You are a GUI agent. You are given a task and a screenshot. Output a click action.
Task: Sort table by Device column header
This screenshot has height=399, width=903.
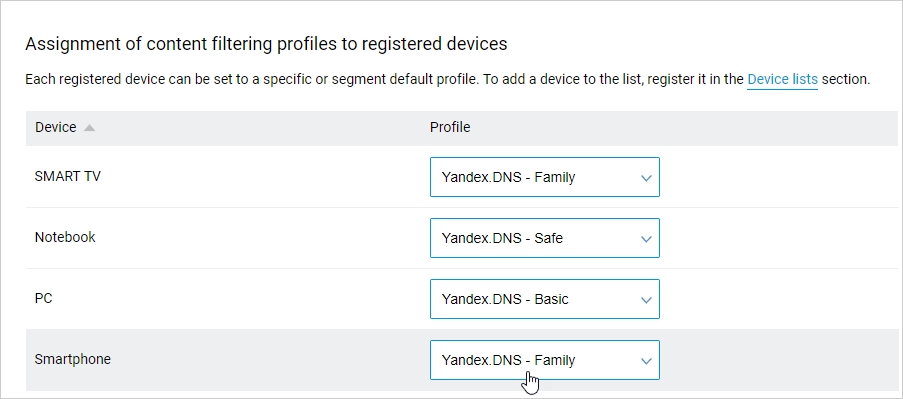click(56, 127)
